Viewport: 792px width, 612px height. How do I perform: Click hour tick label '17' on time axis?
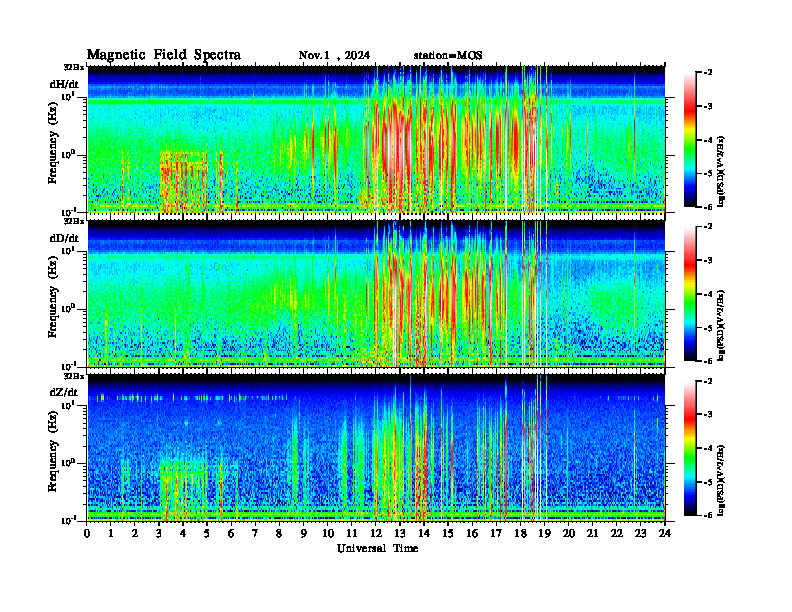click(x=496, y=533)
